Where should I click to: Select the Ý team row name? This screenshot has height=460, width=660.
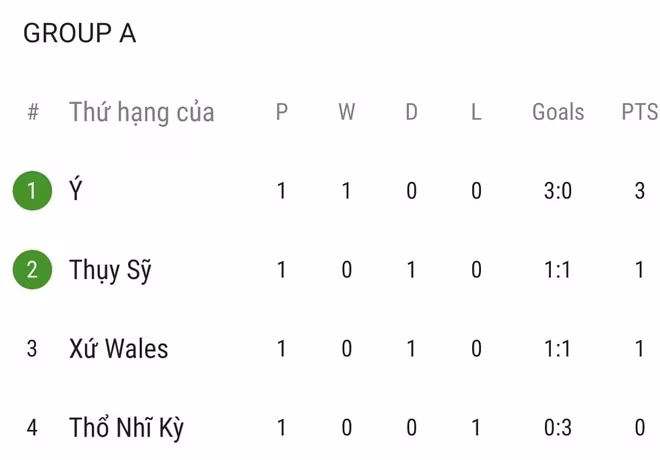tap(76, 190)
